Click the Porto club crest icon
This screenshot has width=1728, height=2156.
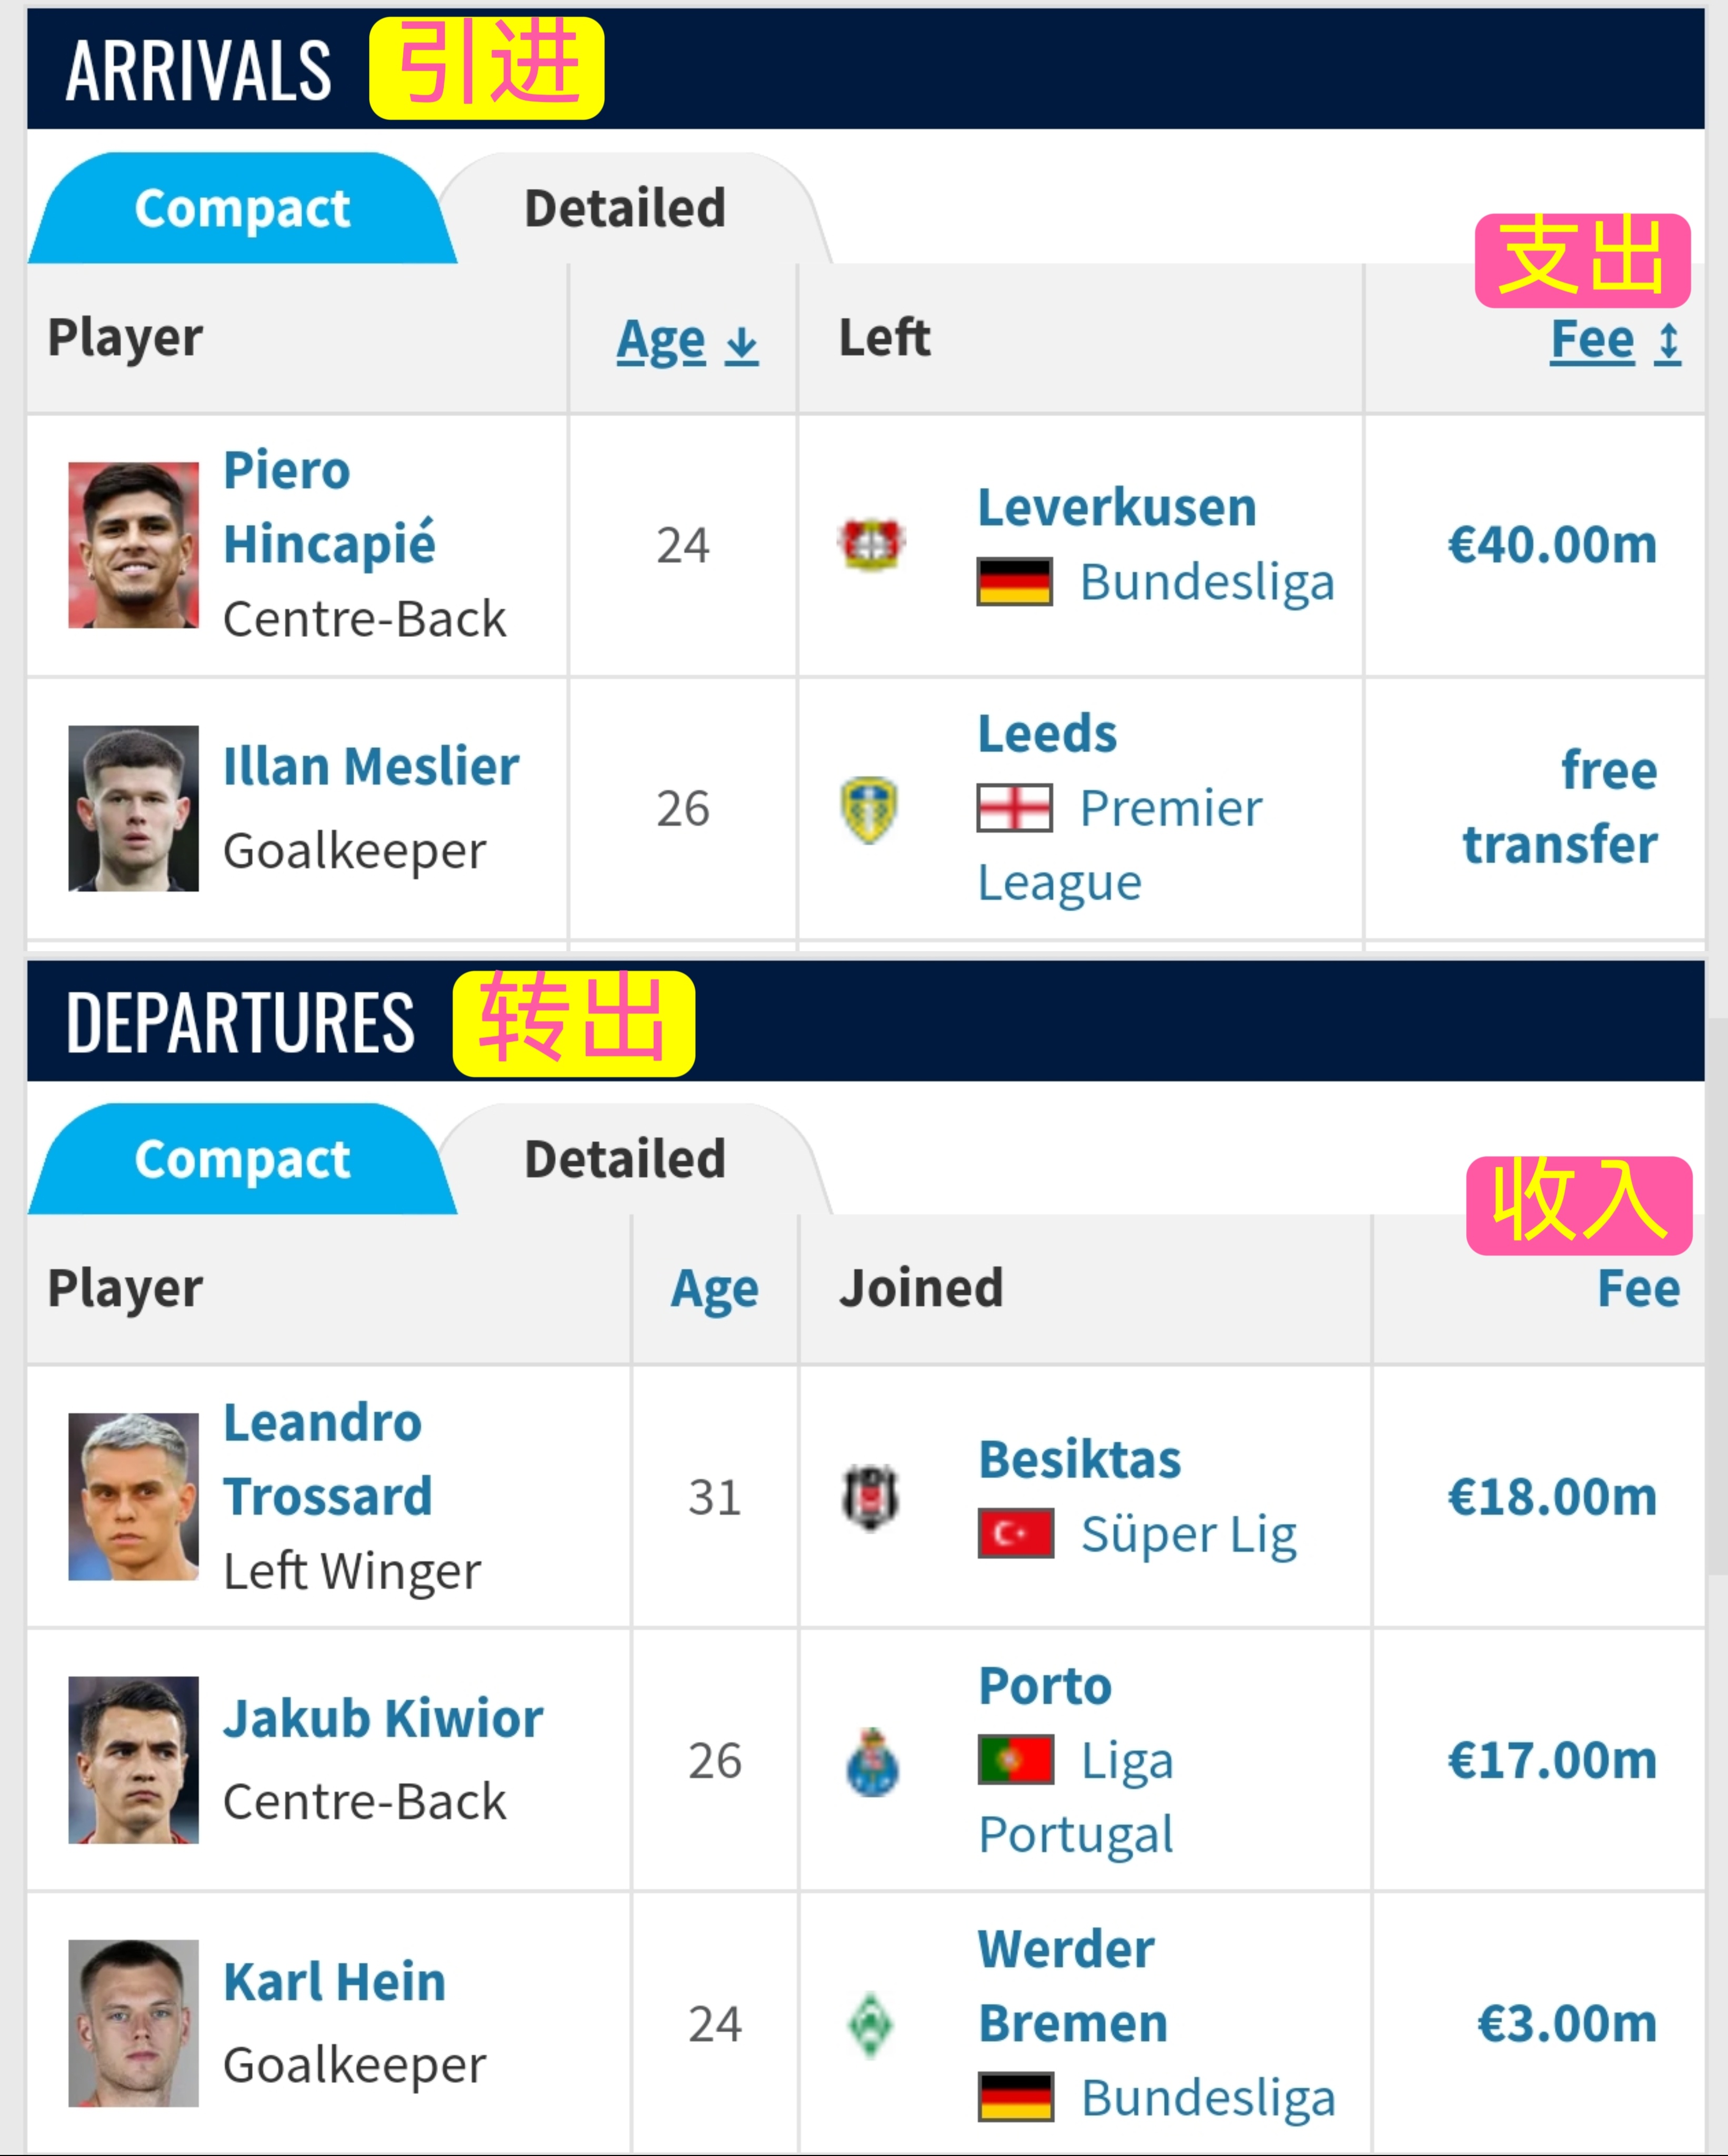[872, 1761]
